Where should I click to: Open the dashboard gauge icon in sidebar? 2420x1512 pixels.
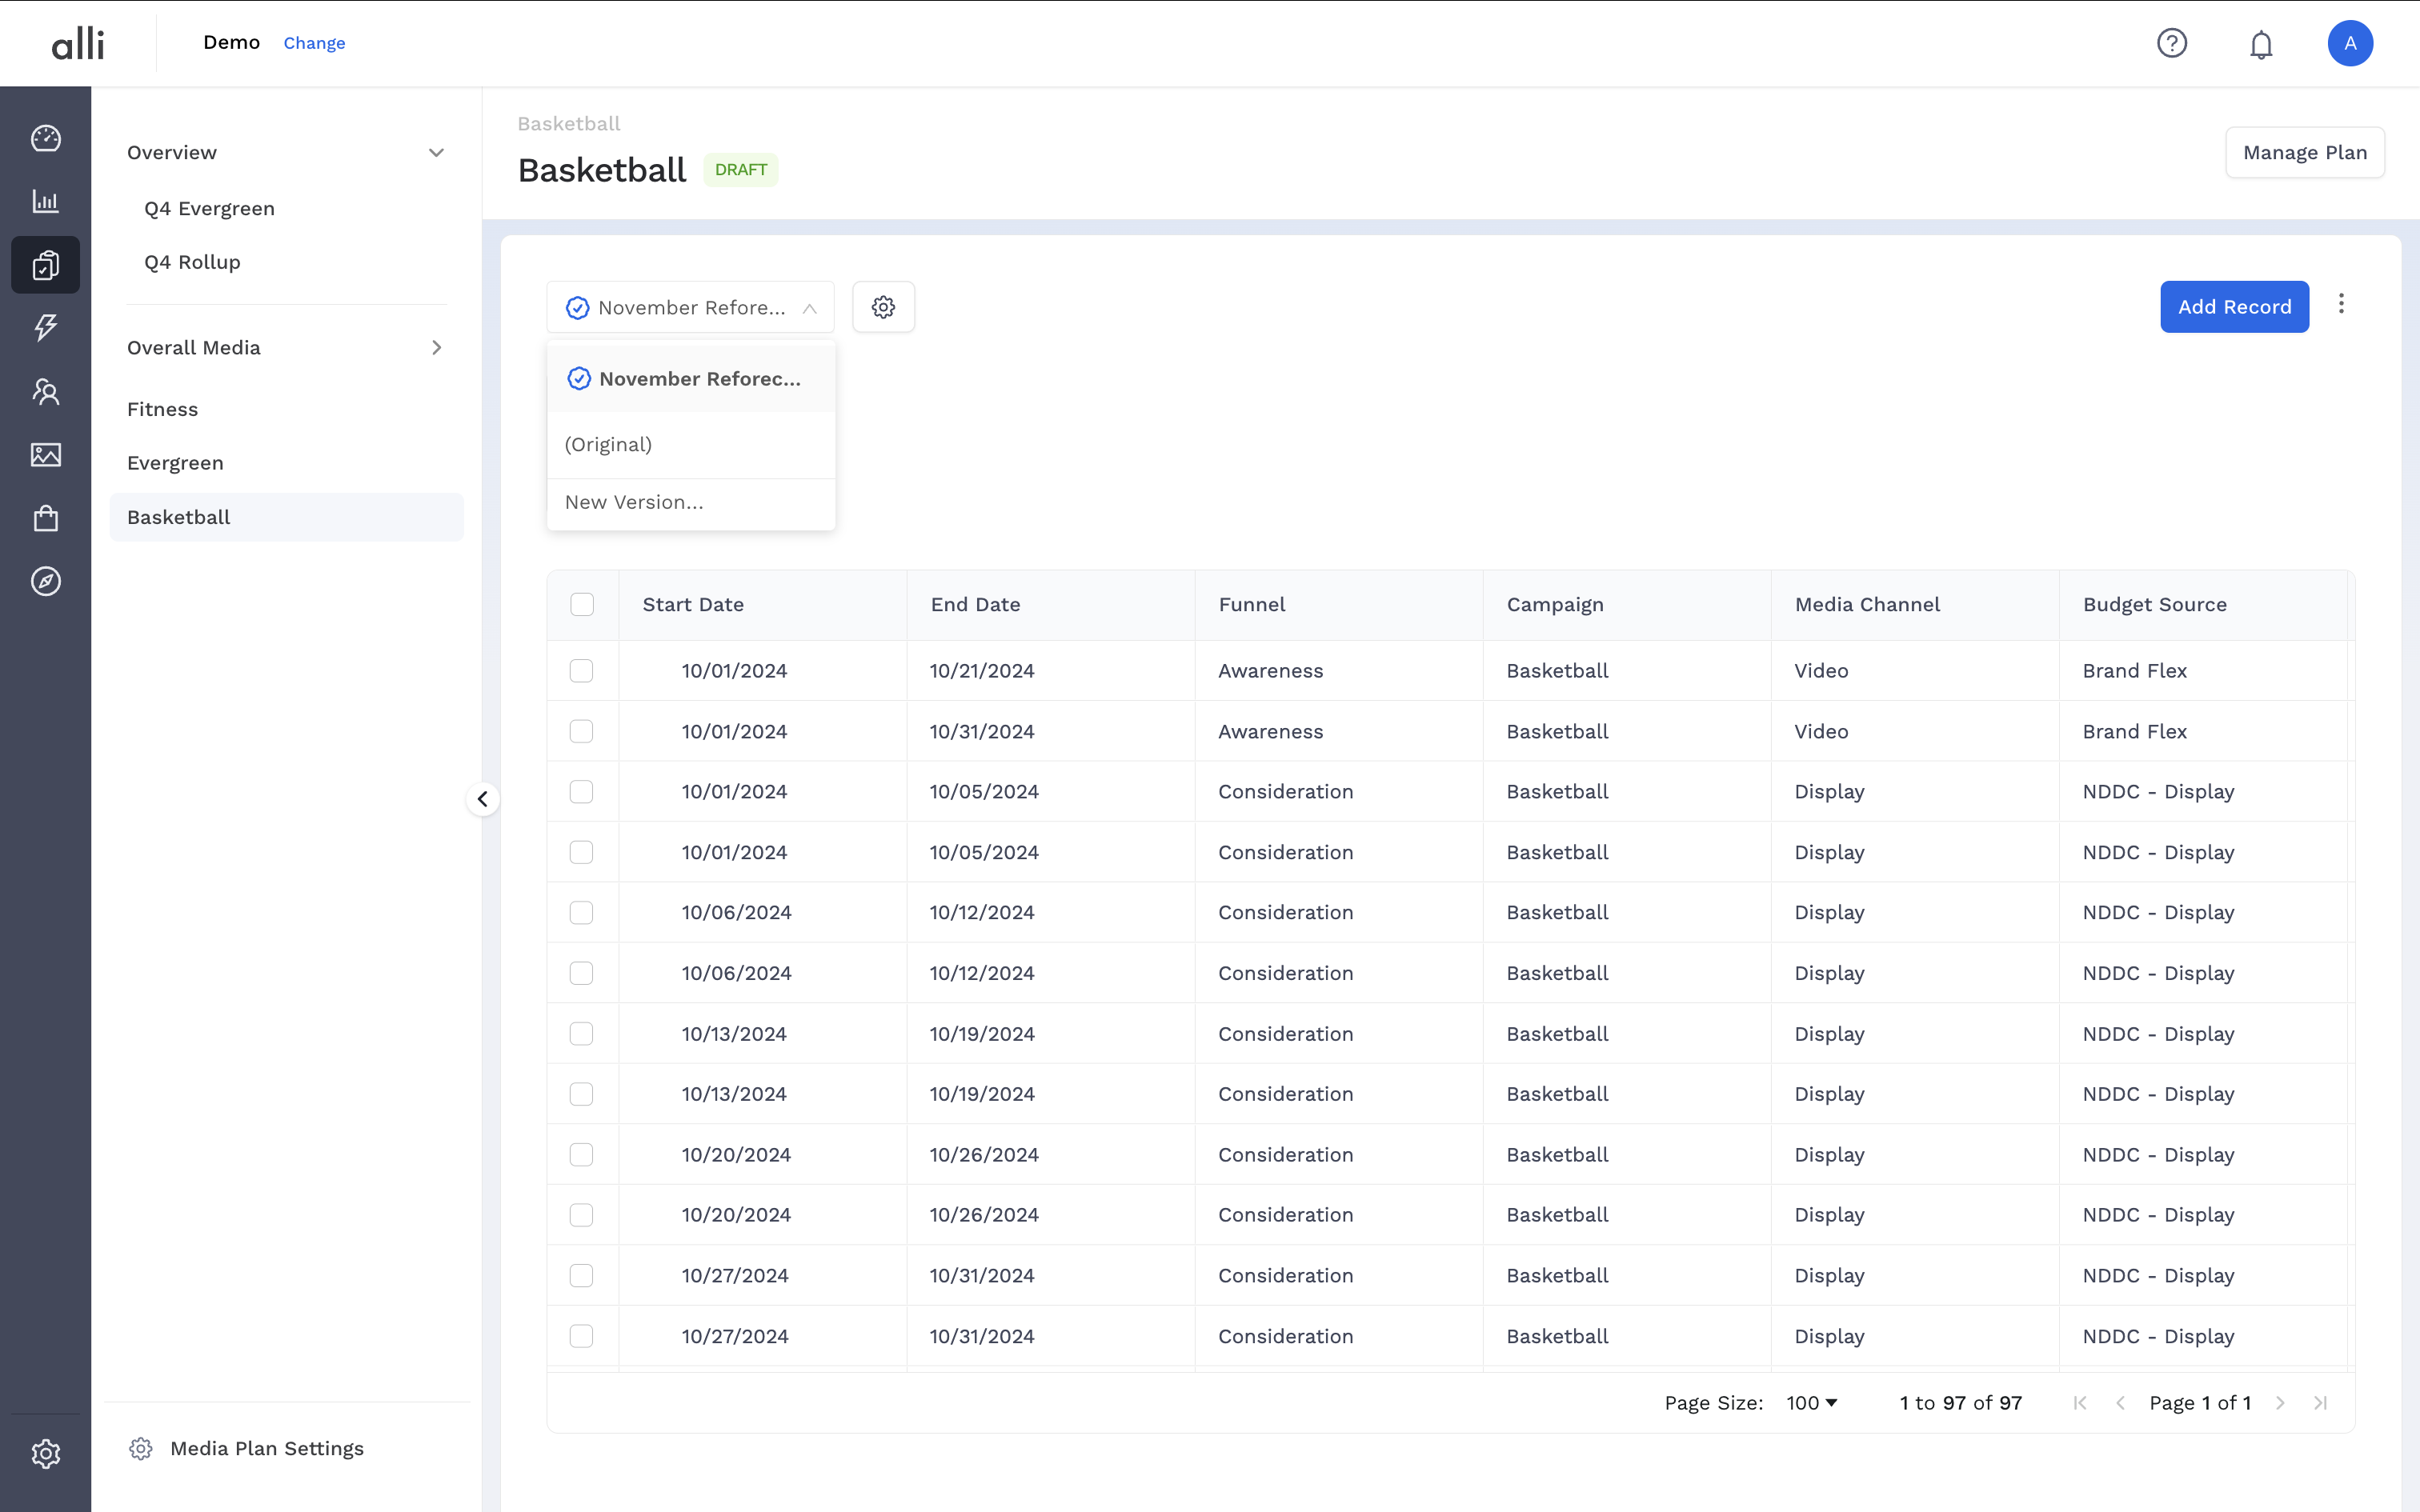click(45, 138)
